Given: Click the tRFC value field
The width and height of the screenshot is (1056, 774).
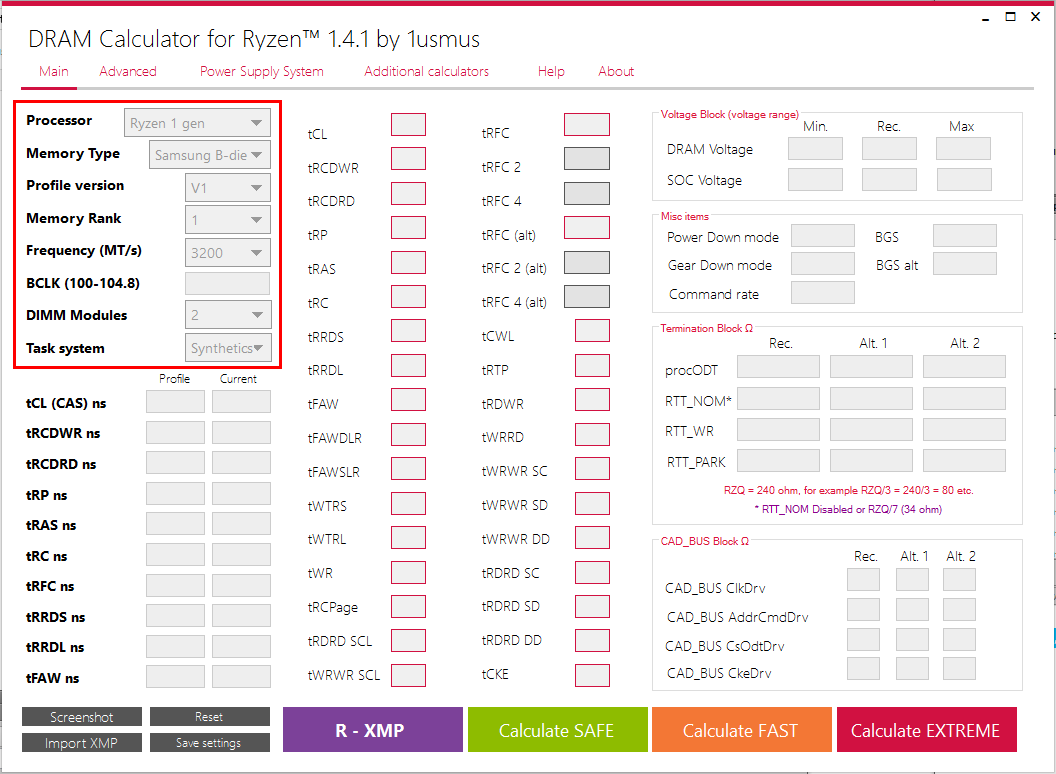Looking at the screenshot, I should pos(587,125).
